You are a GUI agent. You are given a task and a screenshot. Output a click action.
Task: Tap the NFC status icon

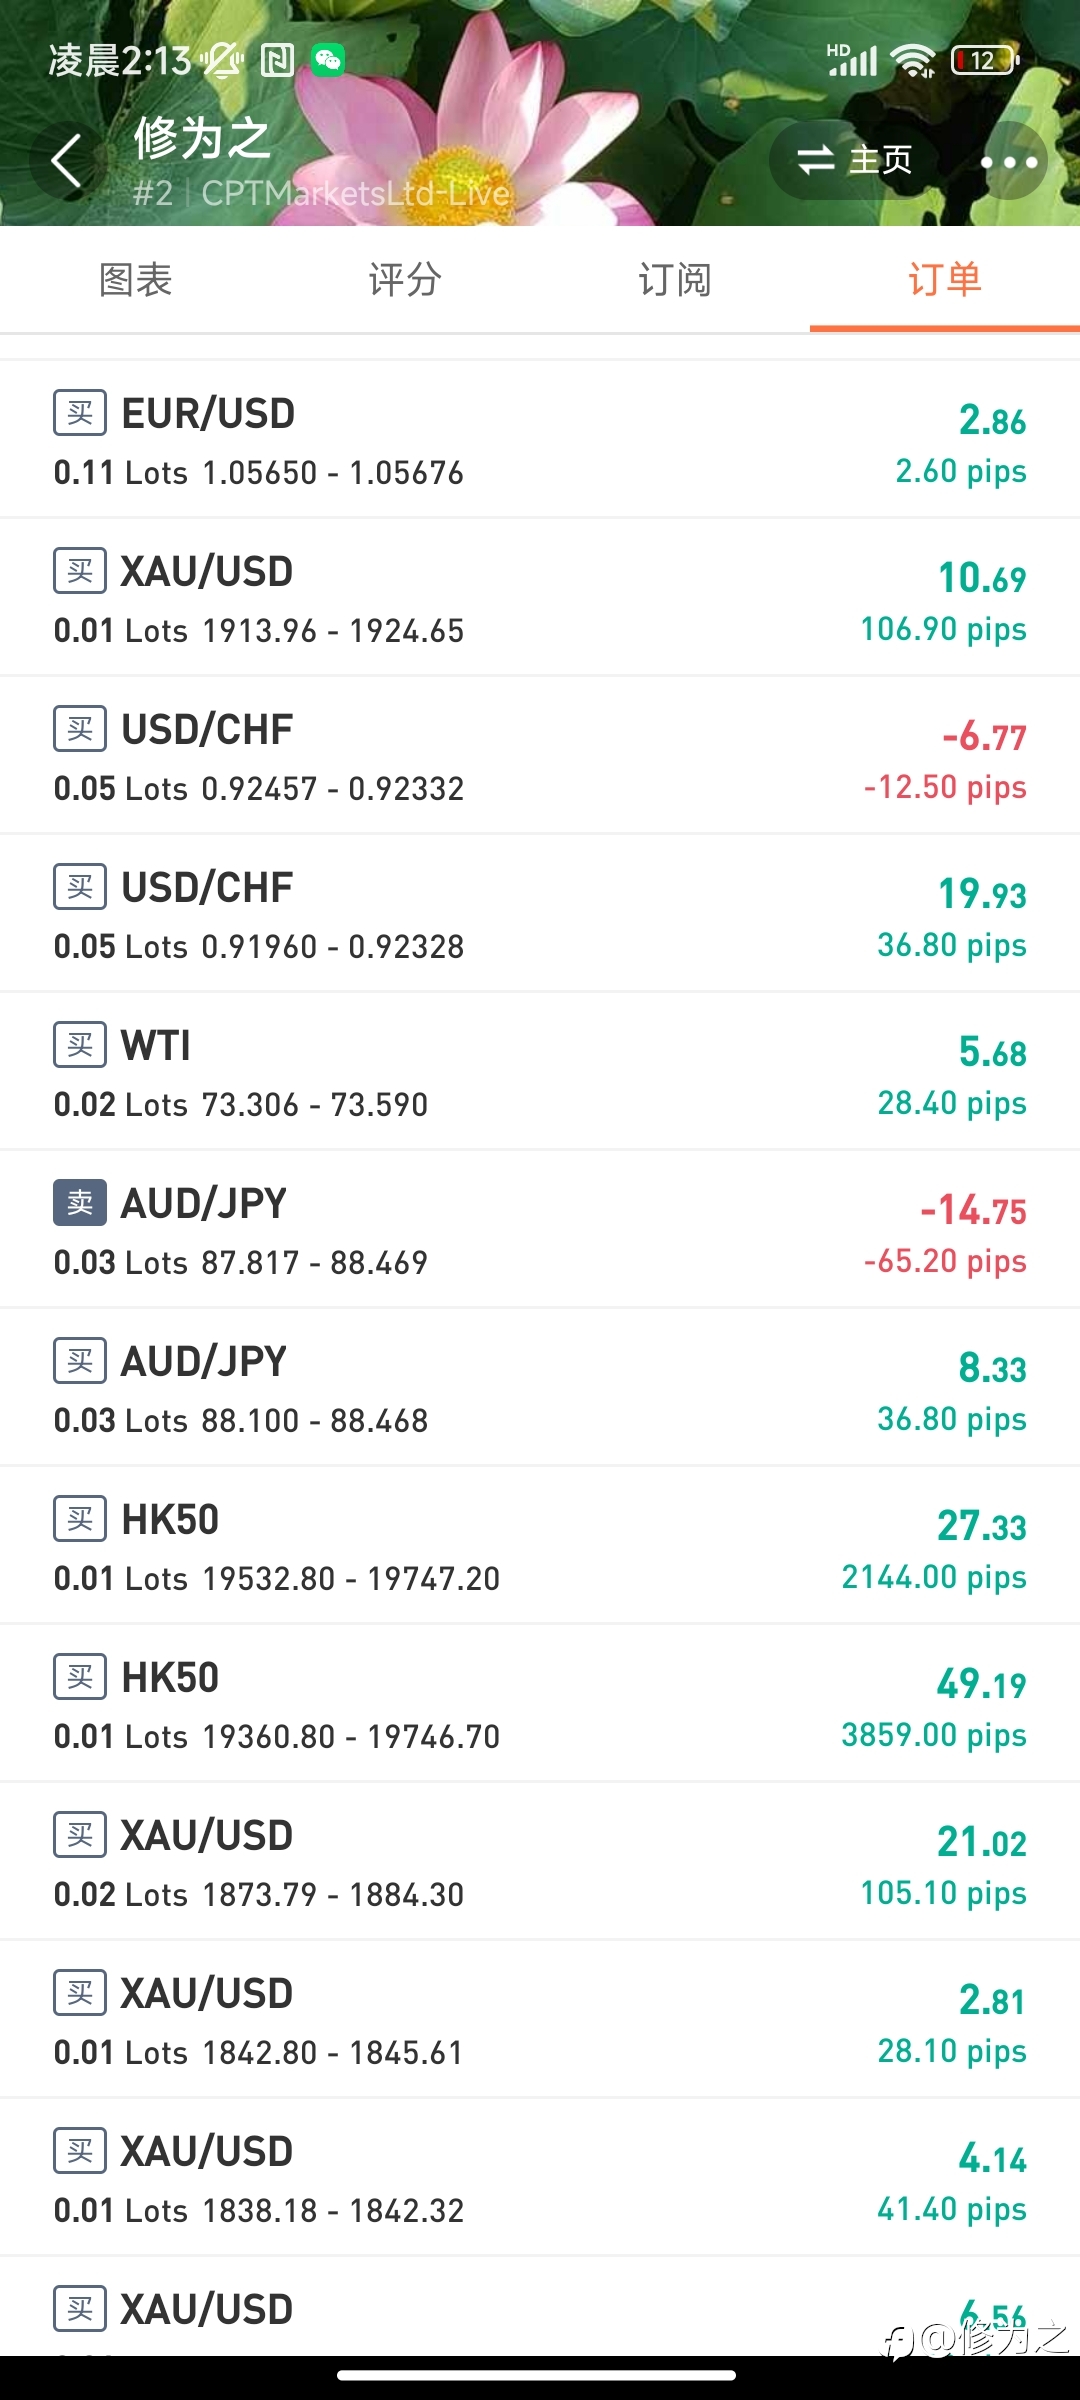(277, 61)
